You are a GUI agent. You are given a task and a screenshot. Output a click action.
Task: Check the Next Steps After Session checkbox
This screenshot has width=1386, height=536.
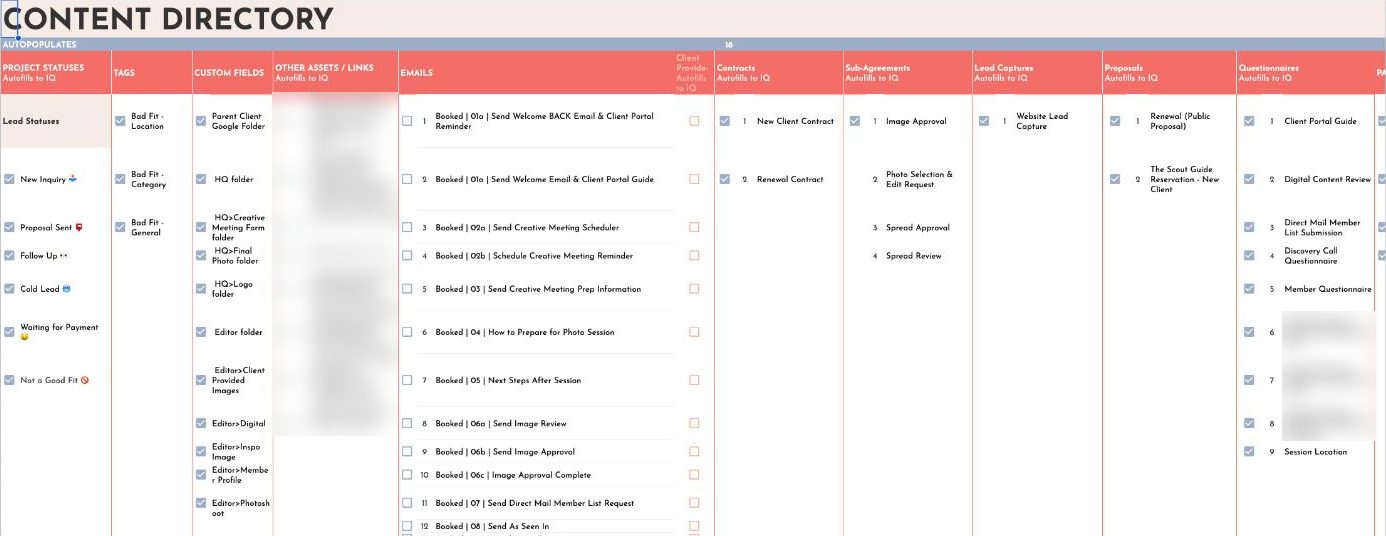click(x=407, y=380)
